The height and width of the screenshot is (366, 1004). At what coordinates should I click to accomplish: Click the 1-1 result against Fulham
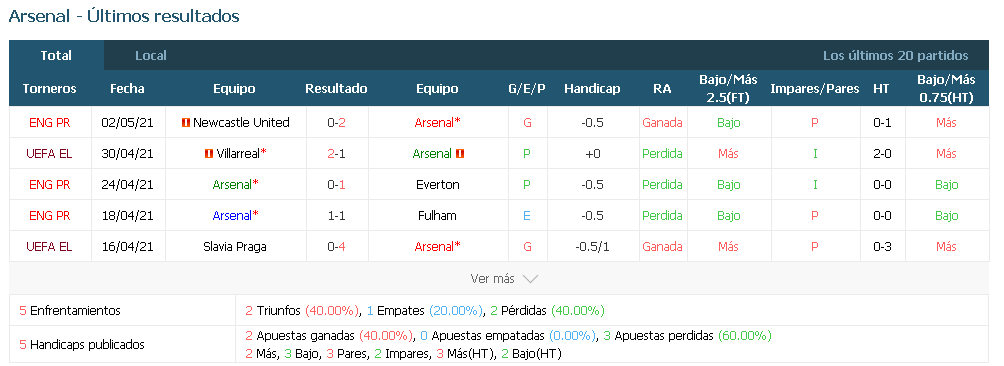click(336, 216)
